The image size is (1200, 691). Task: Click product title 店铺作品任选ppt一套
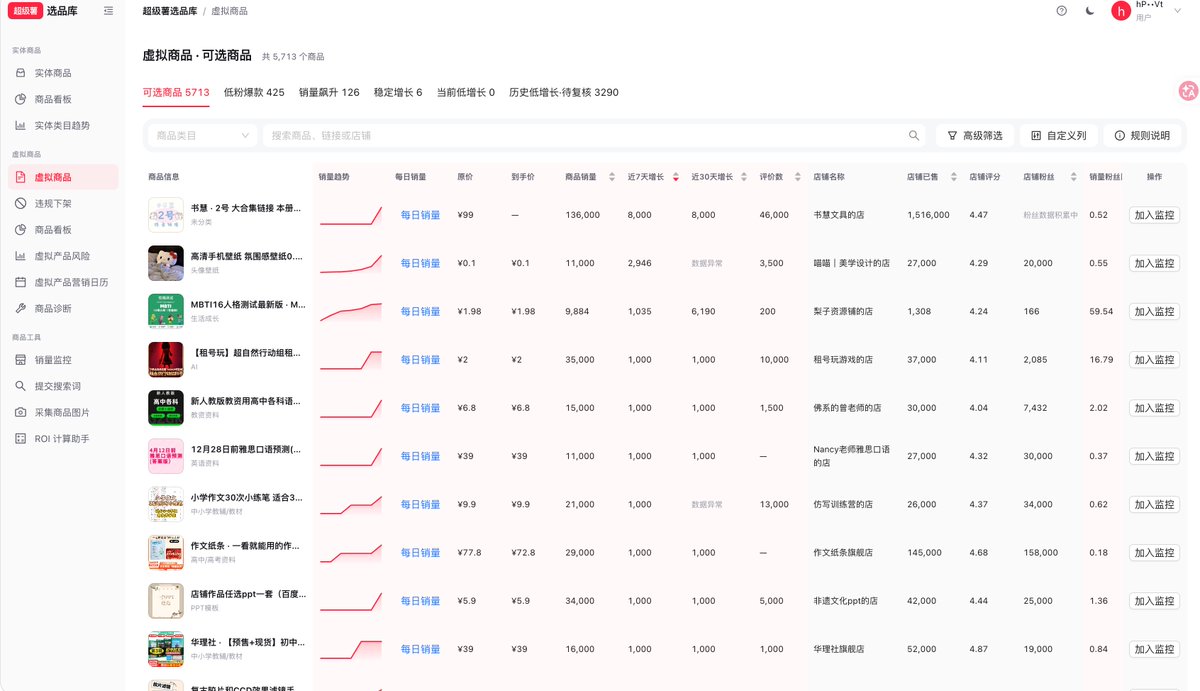point(248,594)
